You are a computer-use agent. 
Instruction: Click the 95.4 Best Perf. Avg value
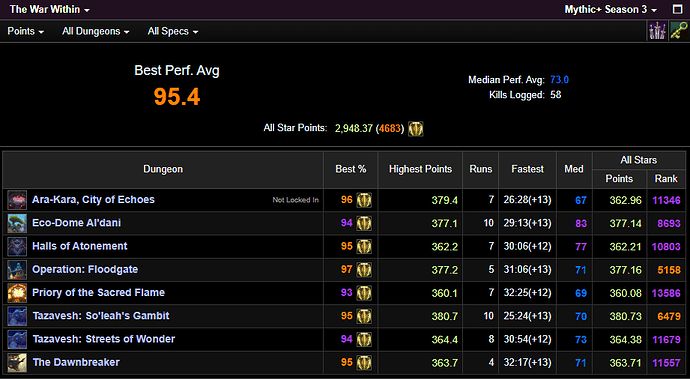pos(177,97)
